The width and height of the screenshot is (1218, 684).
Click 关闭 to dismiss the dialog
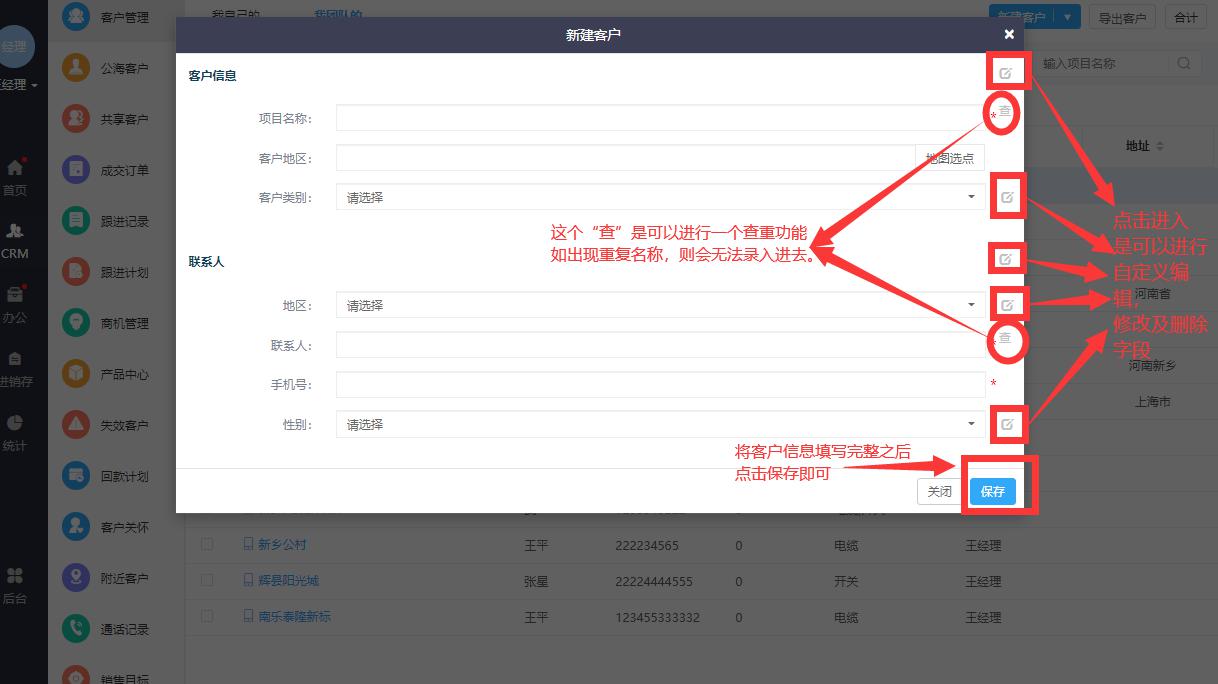click(x=939, y=491)
